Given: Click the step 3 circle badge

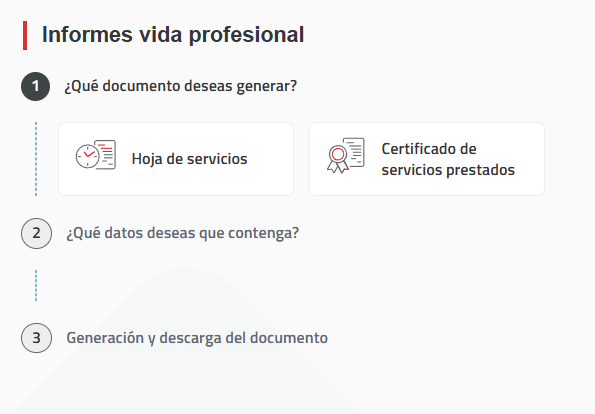Looking at the screenshot, I should coord(36,338).
